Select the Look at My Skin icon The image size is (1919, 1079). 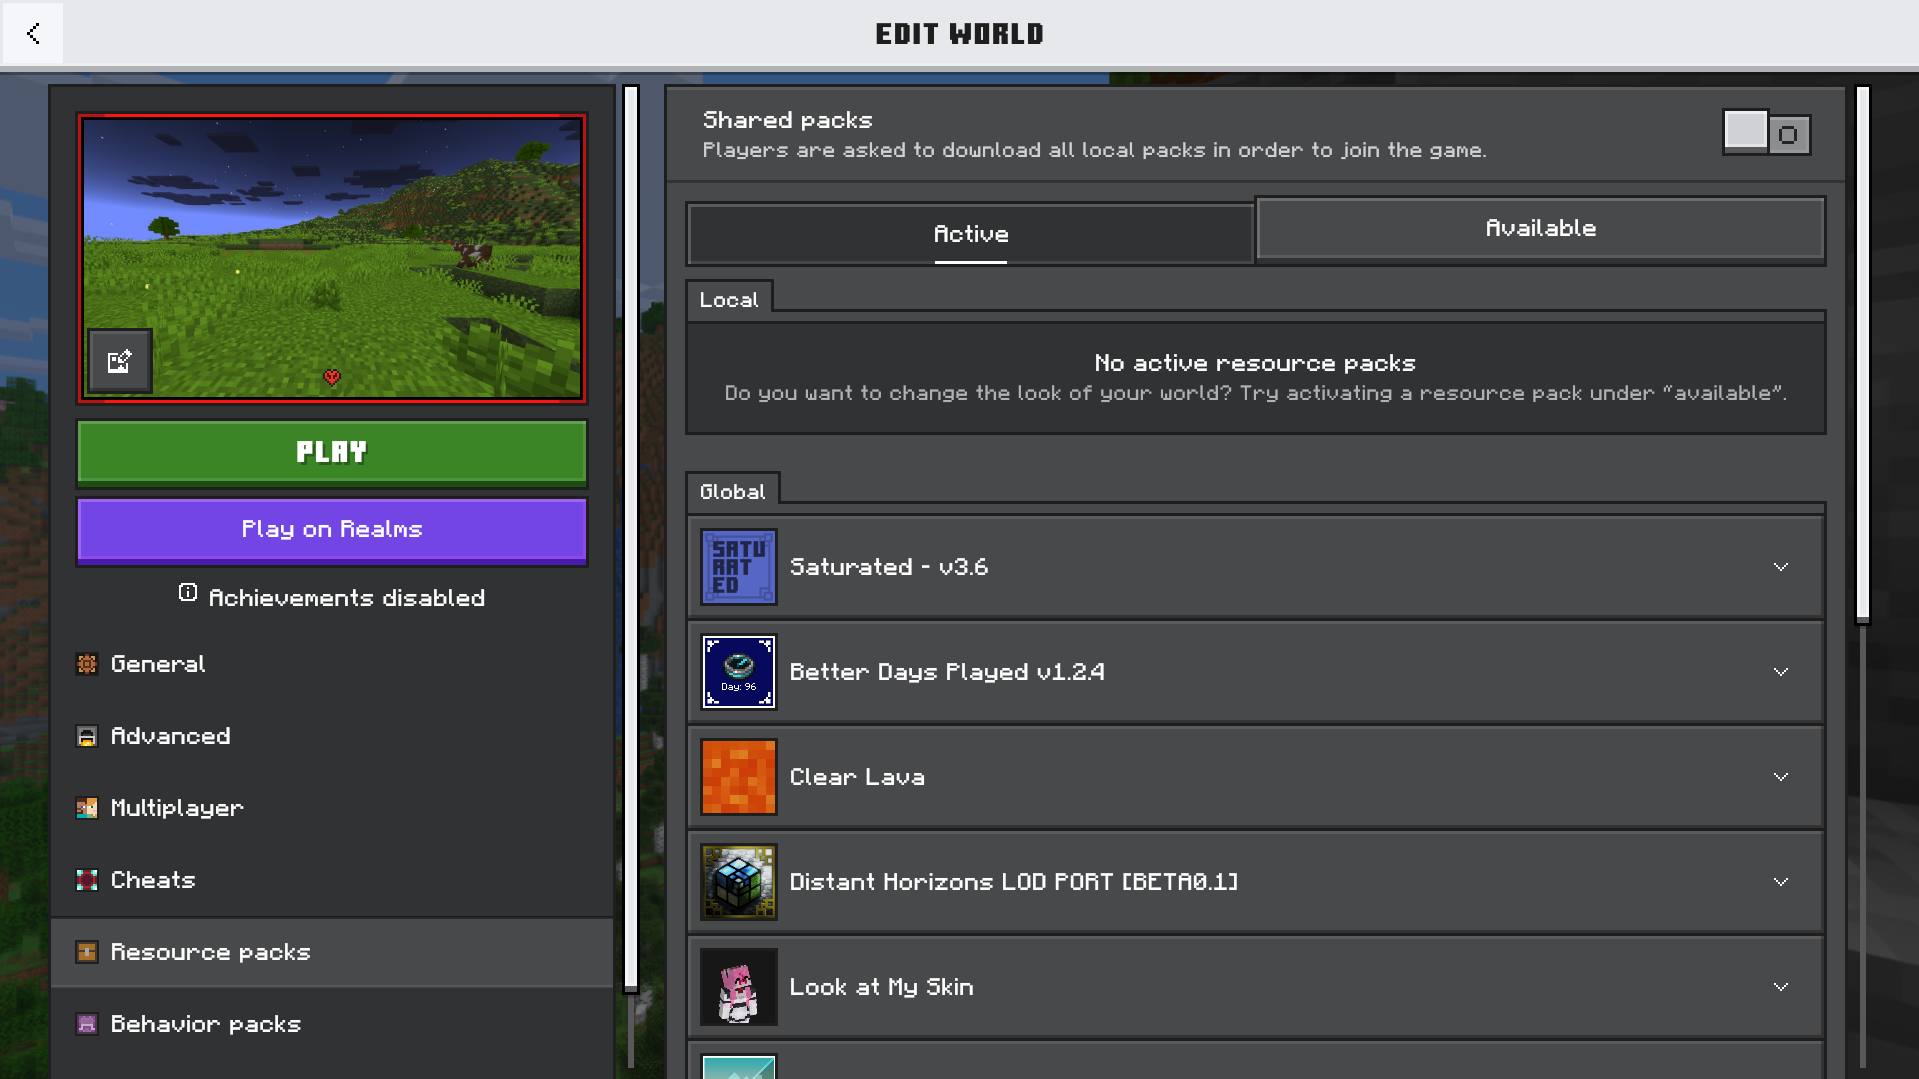739,987
